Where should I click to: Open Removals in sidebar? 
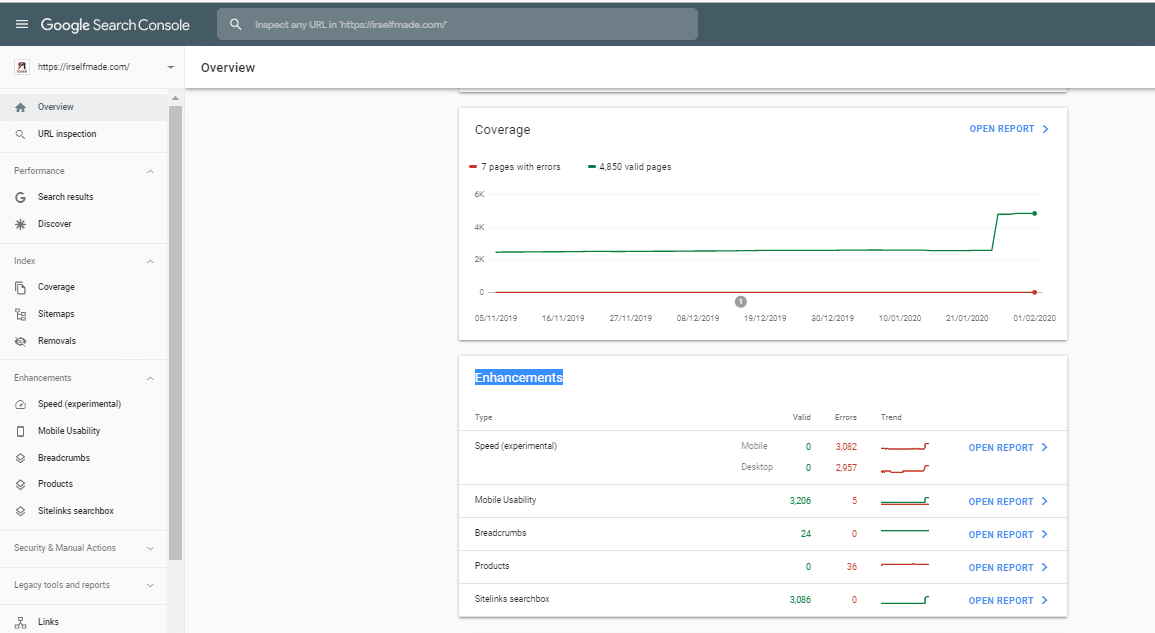(84, 341)
